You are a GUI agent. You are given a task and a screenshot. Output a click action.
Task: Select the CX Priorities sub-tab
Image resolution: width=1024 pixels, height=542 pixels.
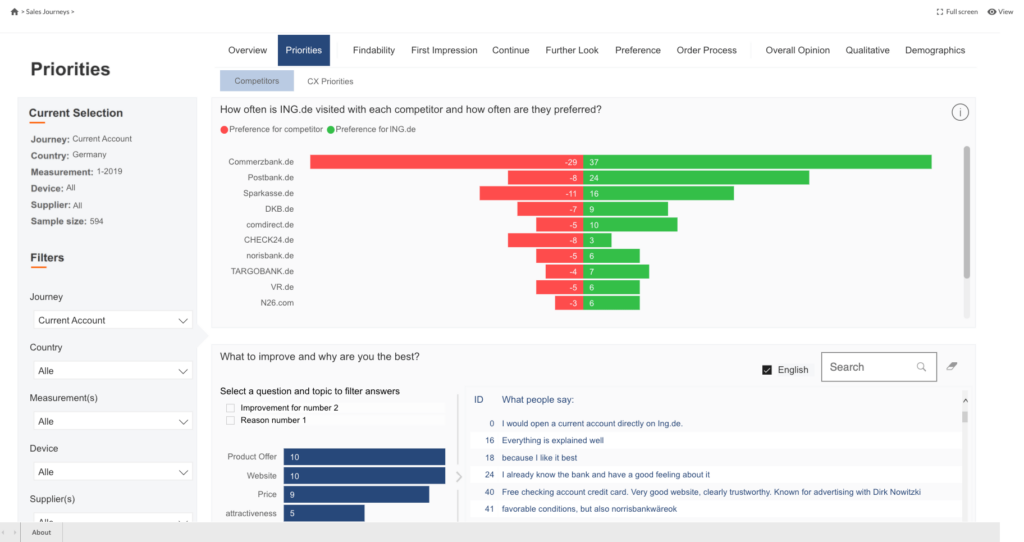coord(330,81)
